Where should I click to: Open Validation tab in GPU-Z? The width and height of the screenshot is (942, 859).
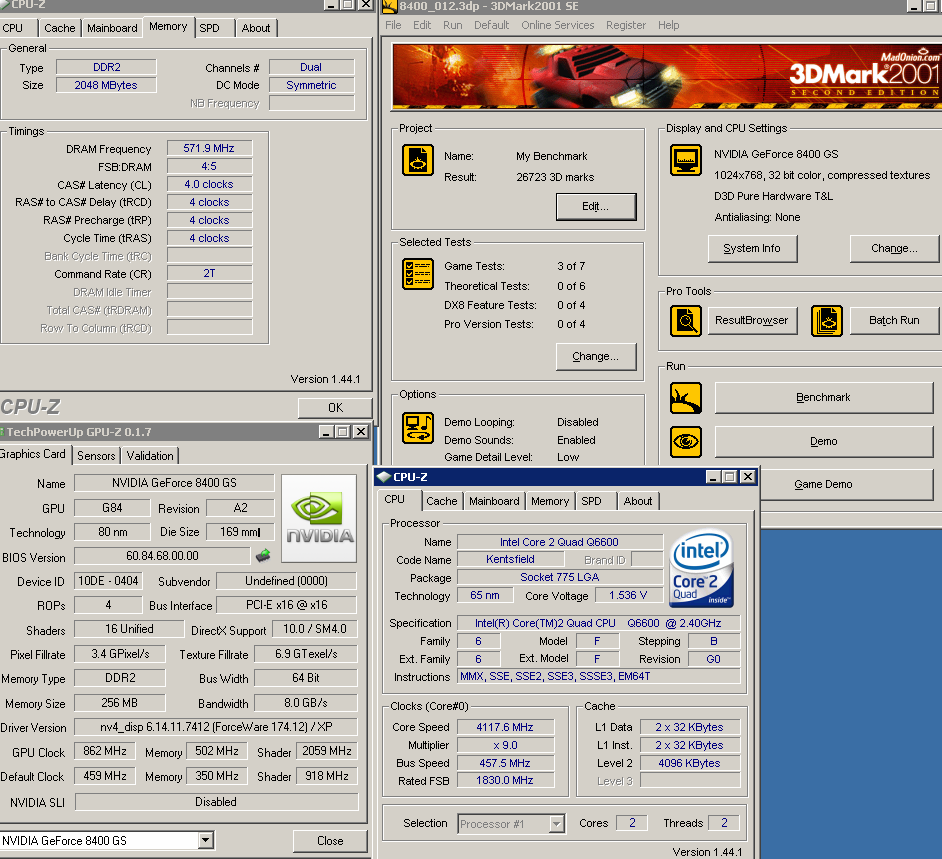click(150, 455)
